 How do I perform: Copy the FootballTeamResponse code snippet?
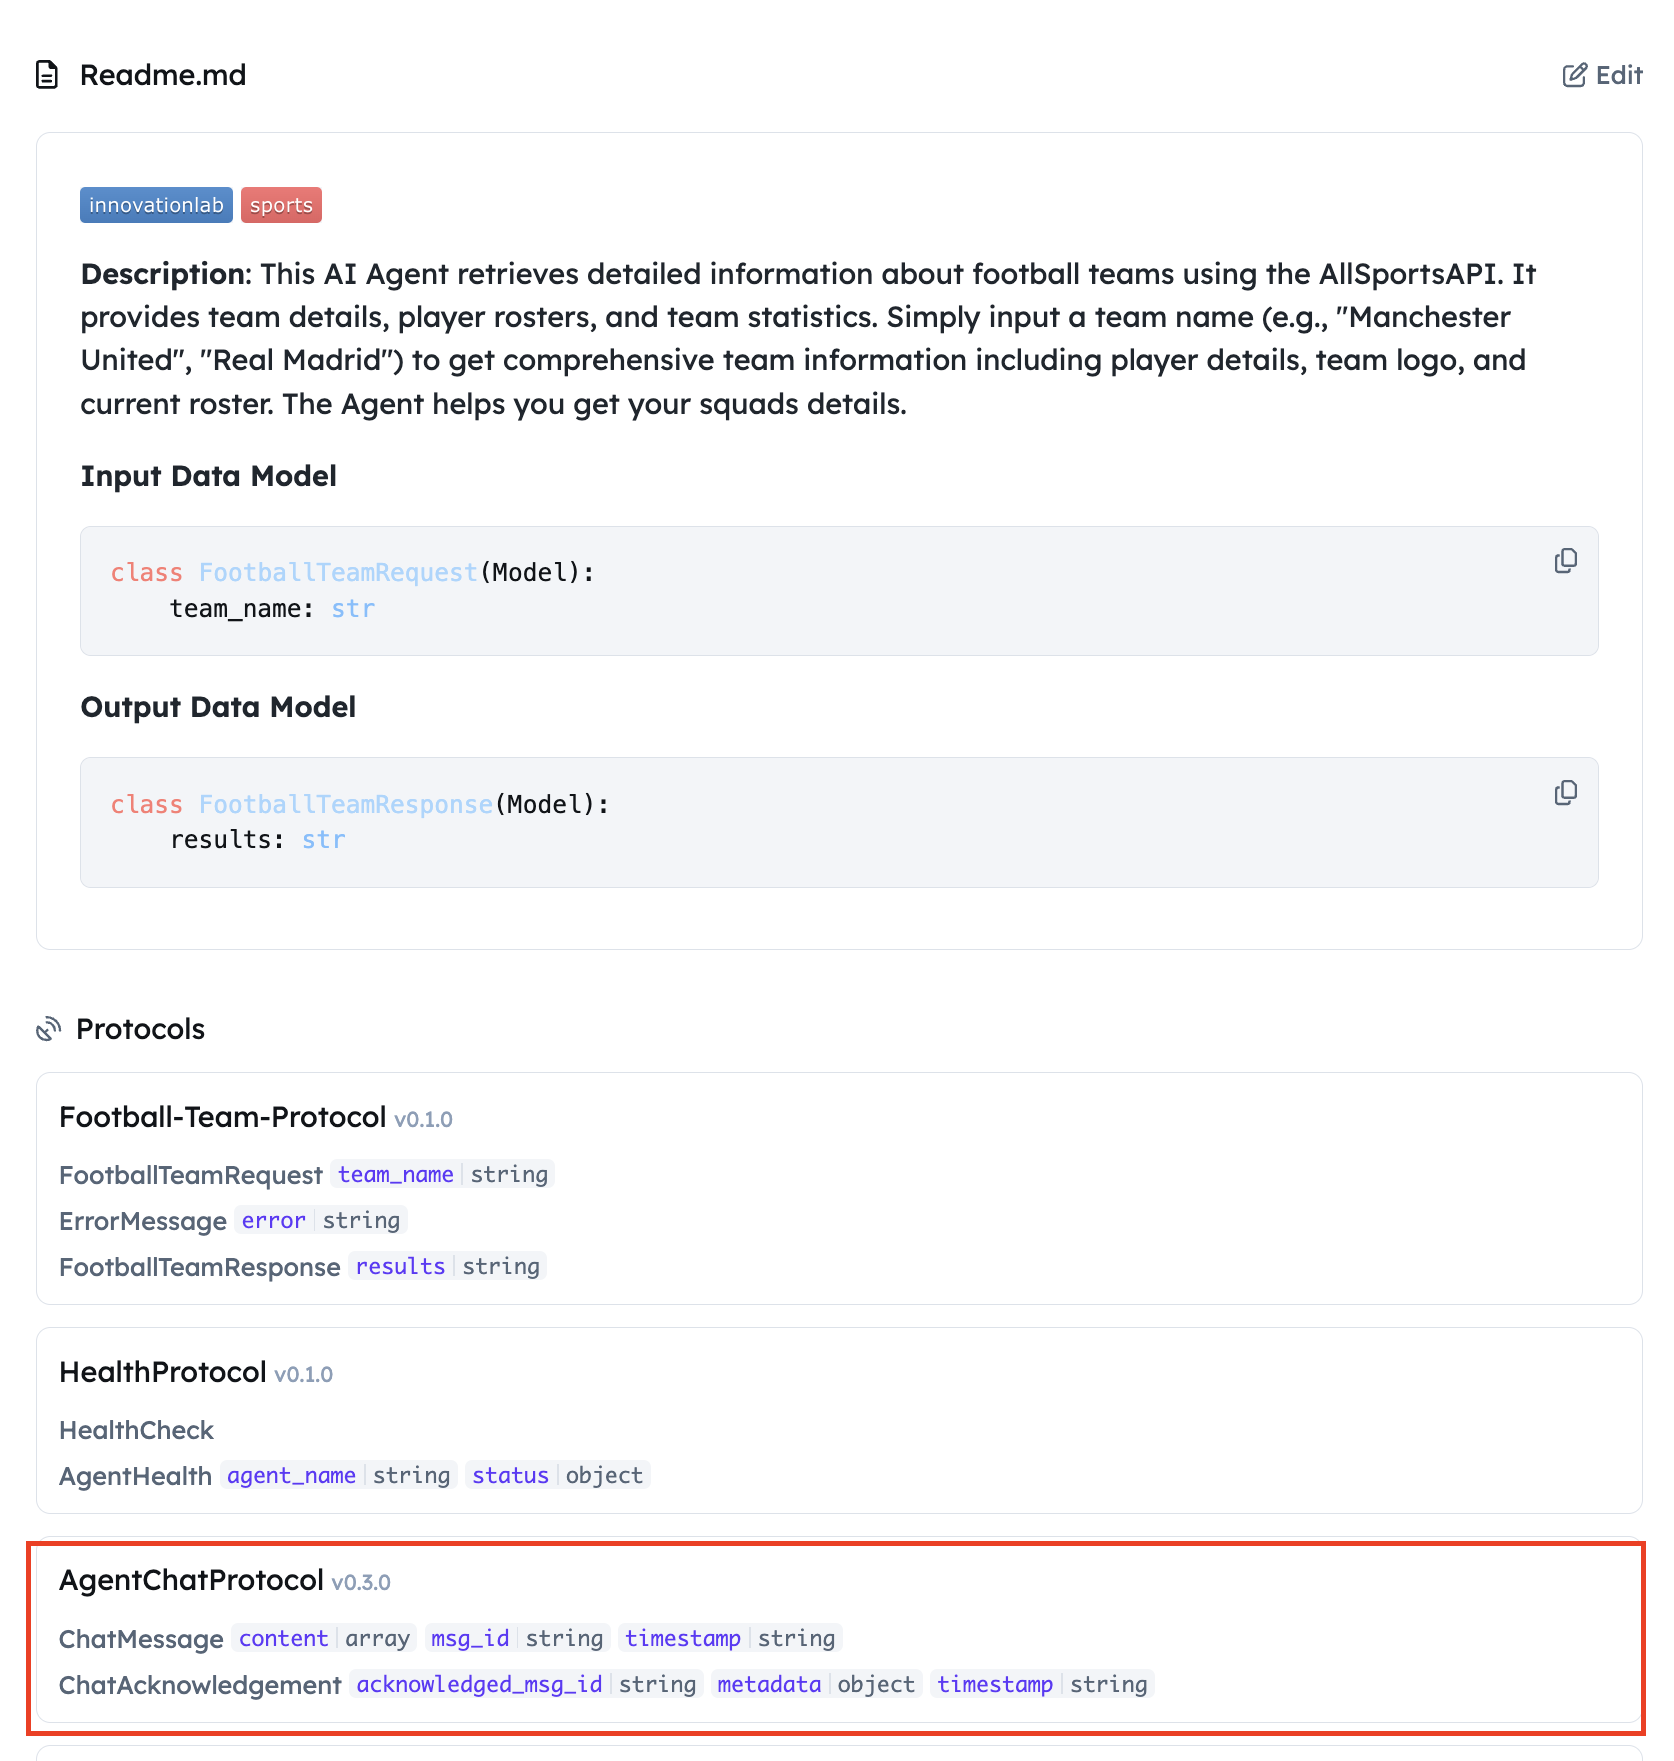point(1565,792)
